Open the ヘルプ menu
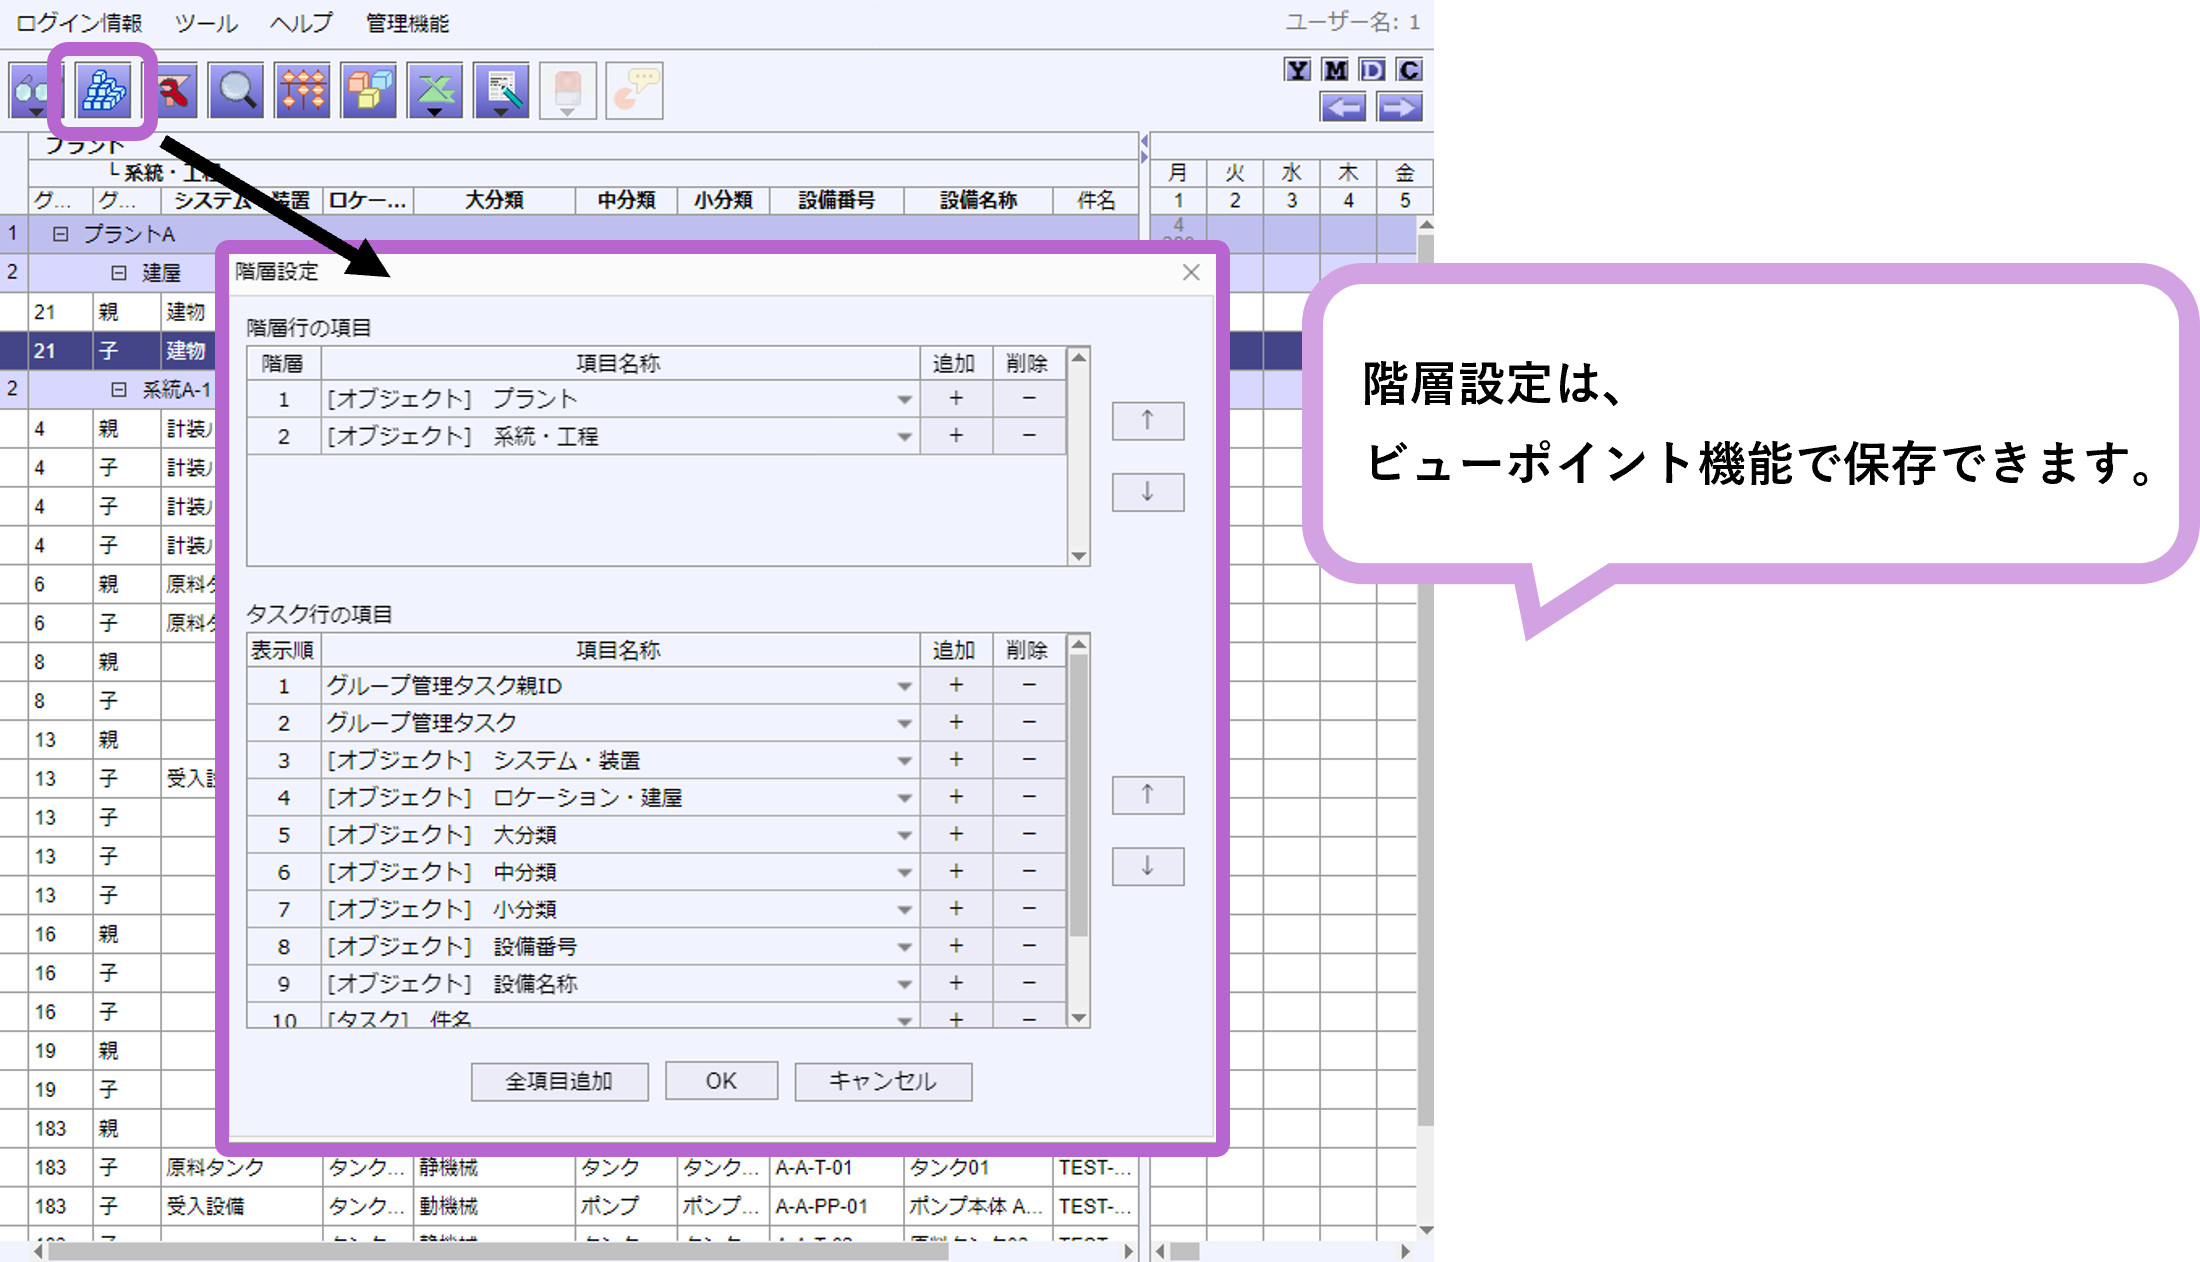The width and height of the screenshot is (2200, 1262). (x=301, y=23)
